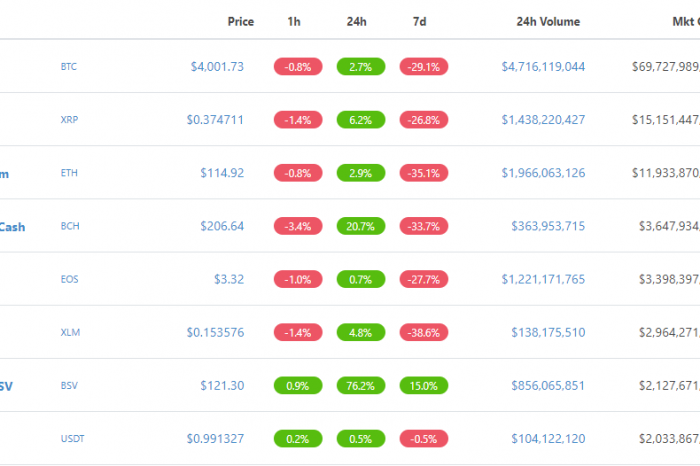This screenshot has width=700, height=466.
Task: Sort by the Price column header
Action: (241, 21)
